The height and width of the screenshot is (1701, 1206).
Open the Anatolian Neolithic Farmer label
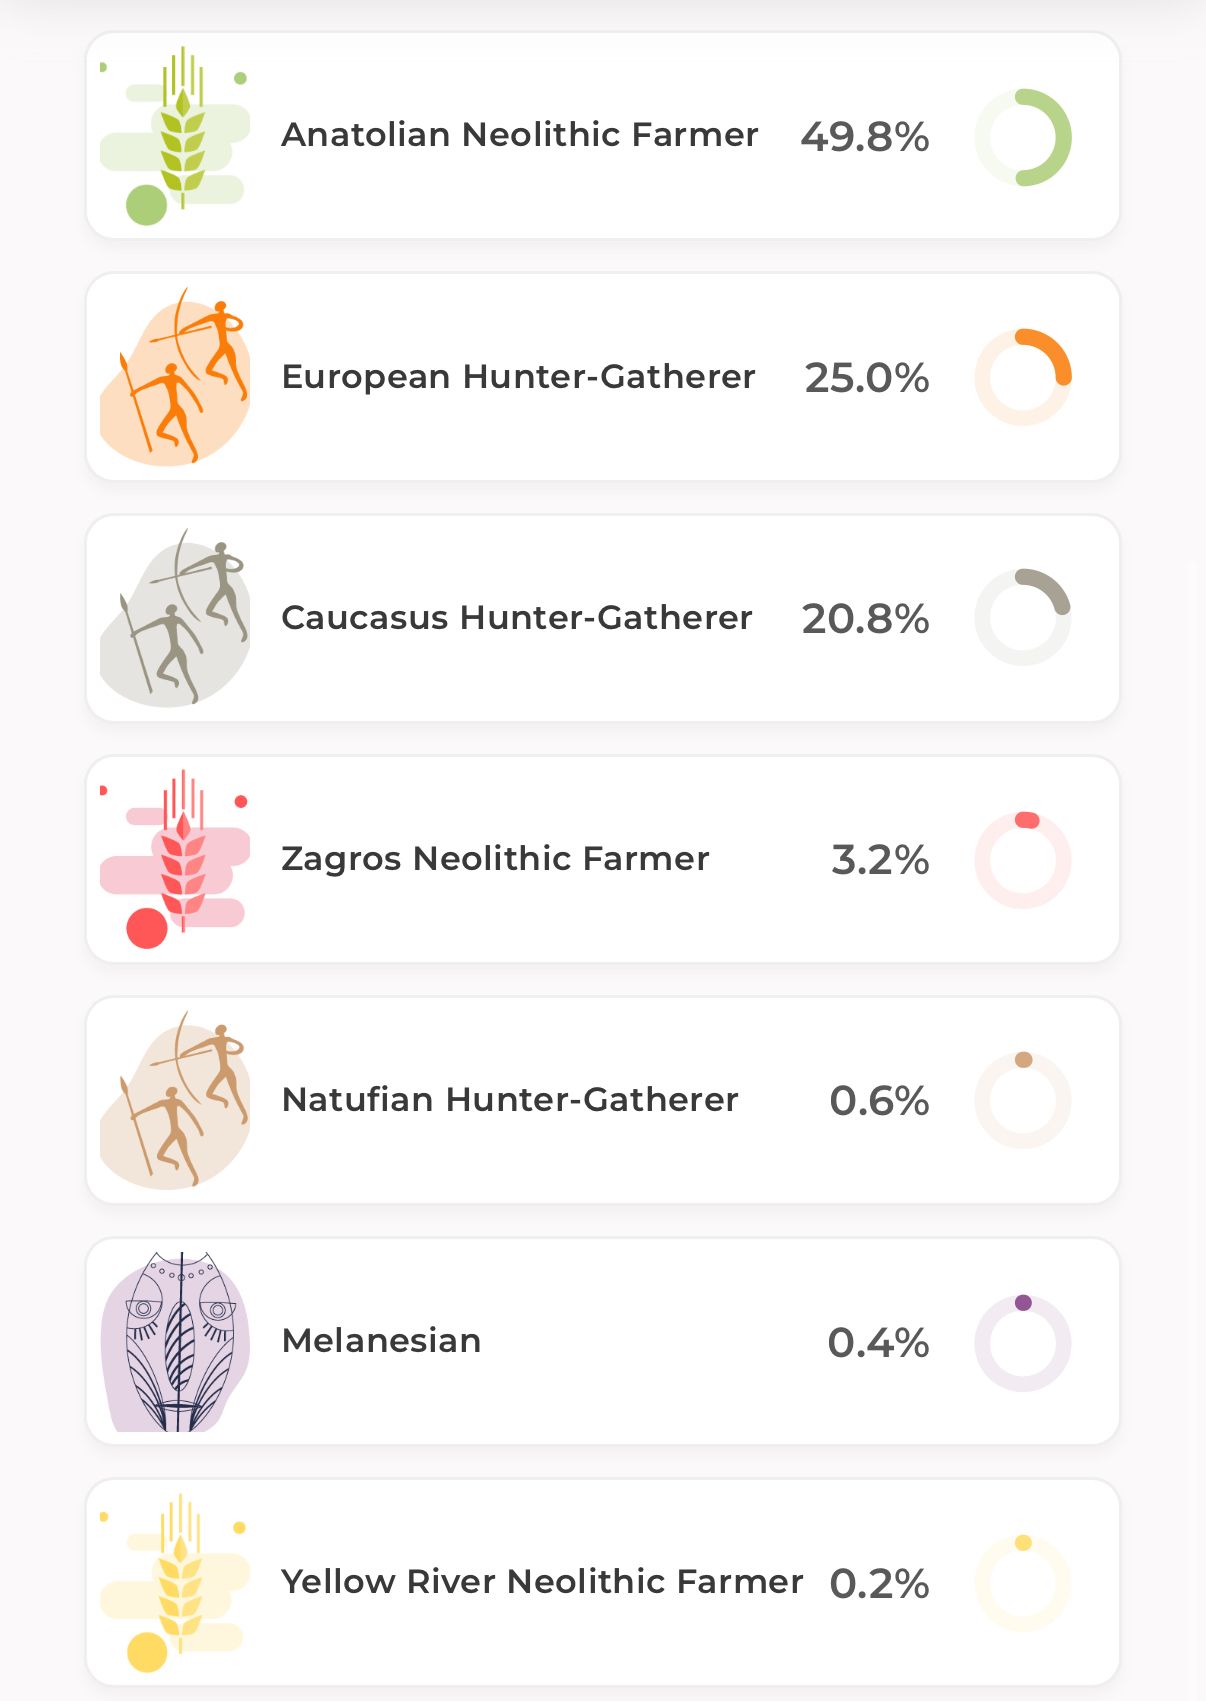tap(520, 134)
